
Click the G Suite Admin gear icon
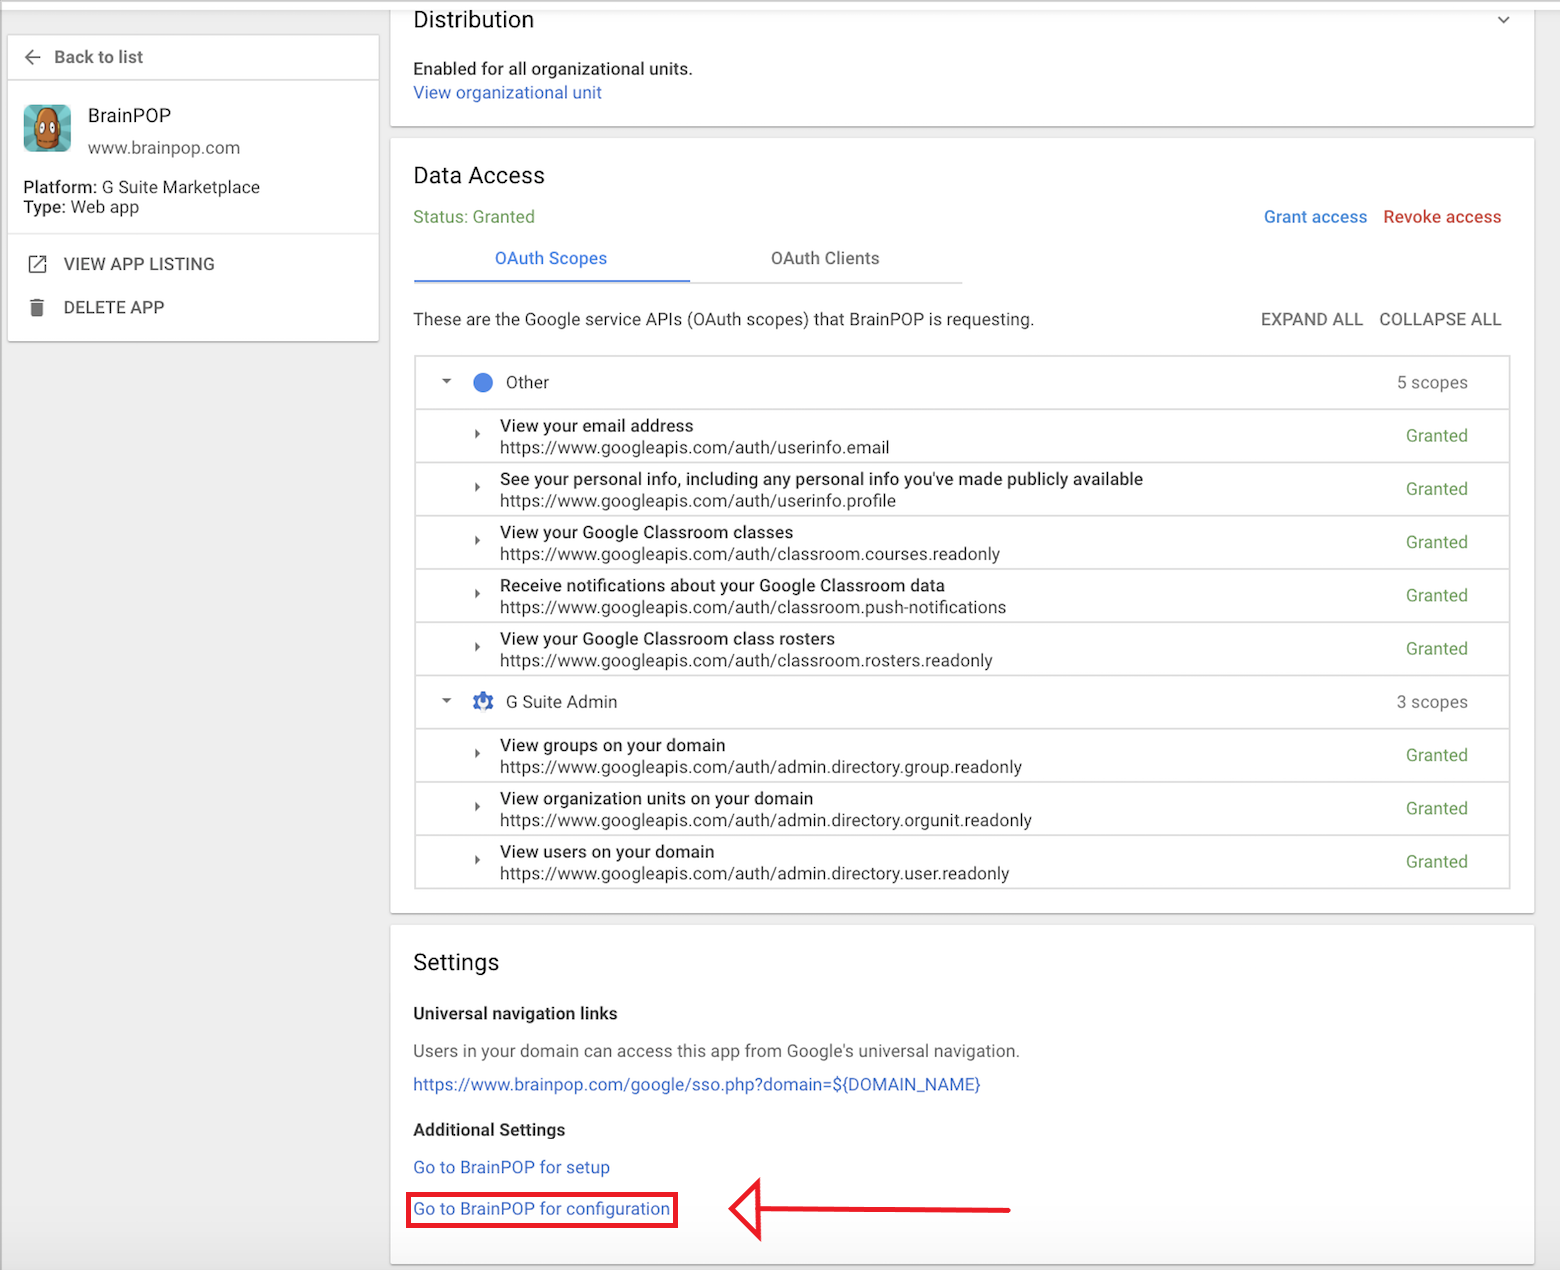tap(483, 702)
